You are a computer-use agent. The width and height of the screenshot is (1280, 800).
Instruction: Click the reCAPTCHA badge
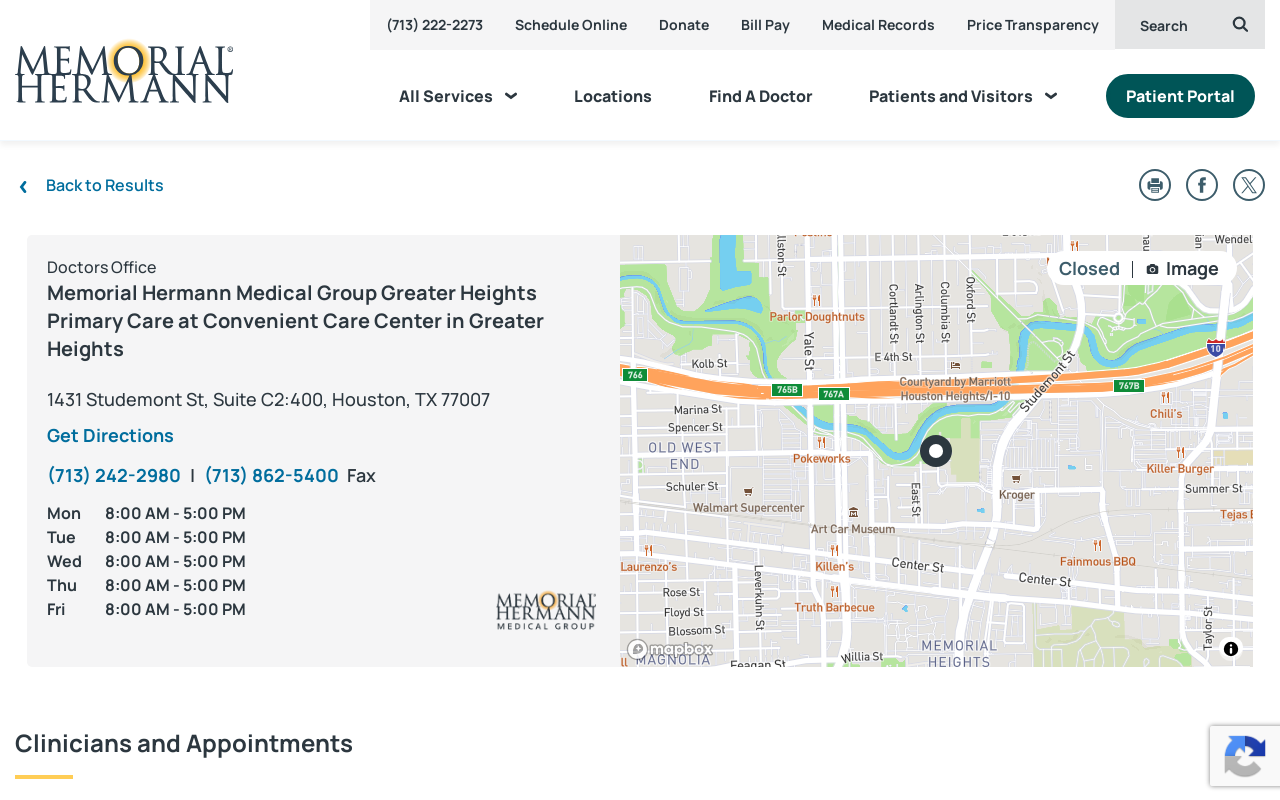pyautogui.click(x=1245, y=756)
